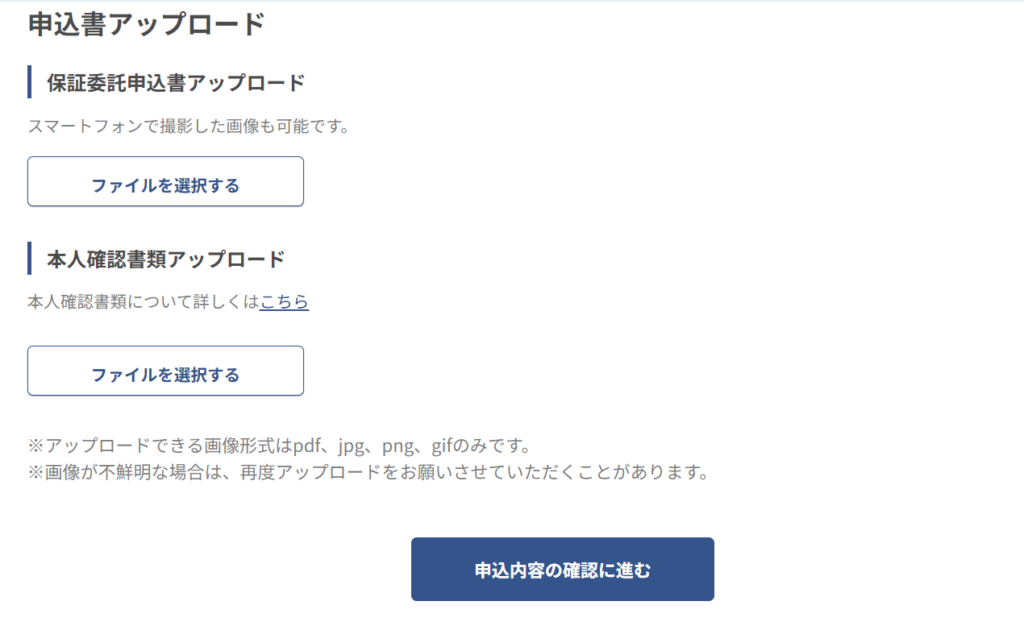Open the こちら link for 本人確認書類 details
1024x622 pixels.
click(284, 302)
